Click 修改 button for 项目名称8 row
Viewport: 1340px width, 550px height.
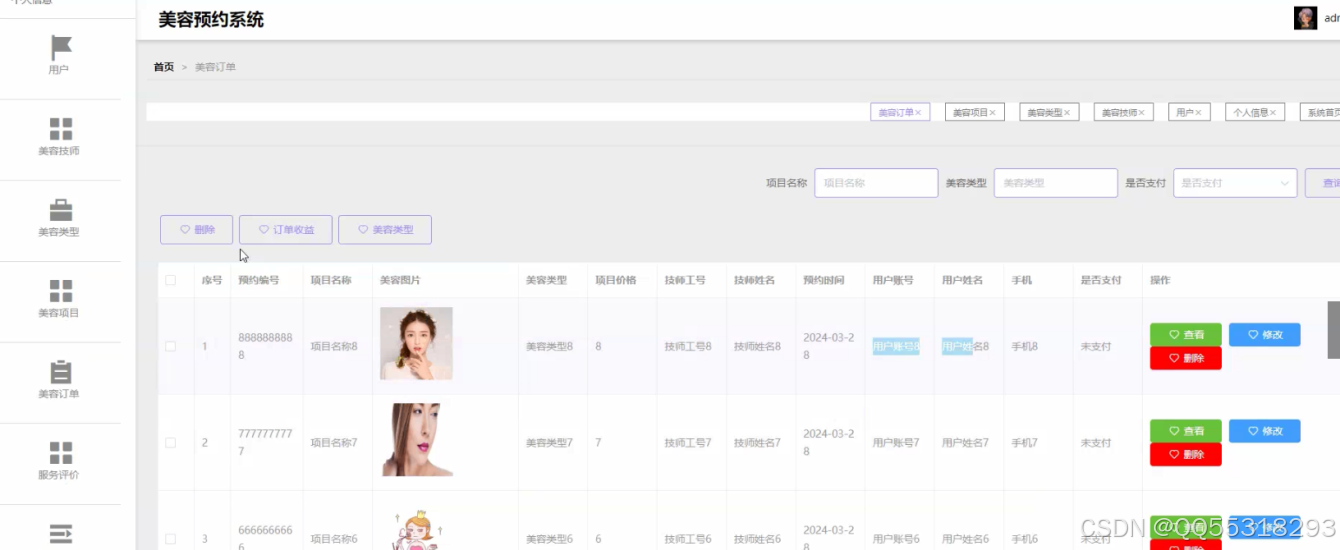(1264, 335)
